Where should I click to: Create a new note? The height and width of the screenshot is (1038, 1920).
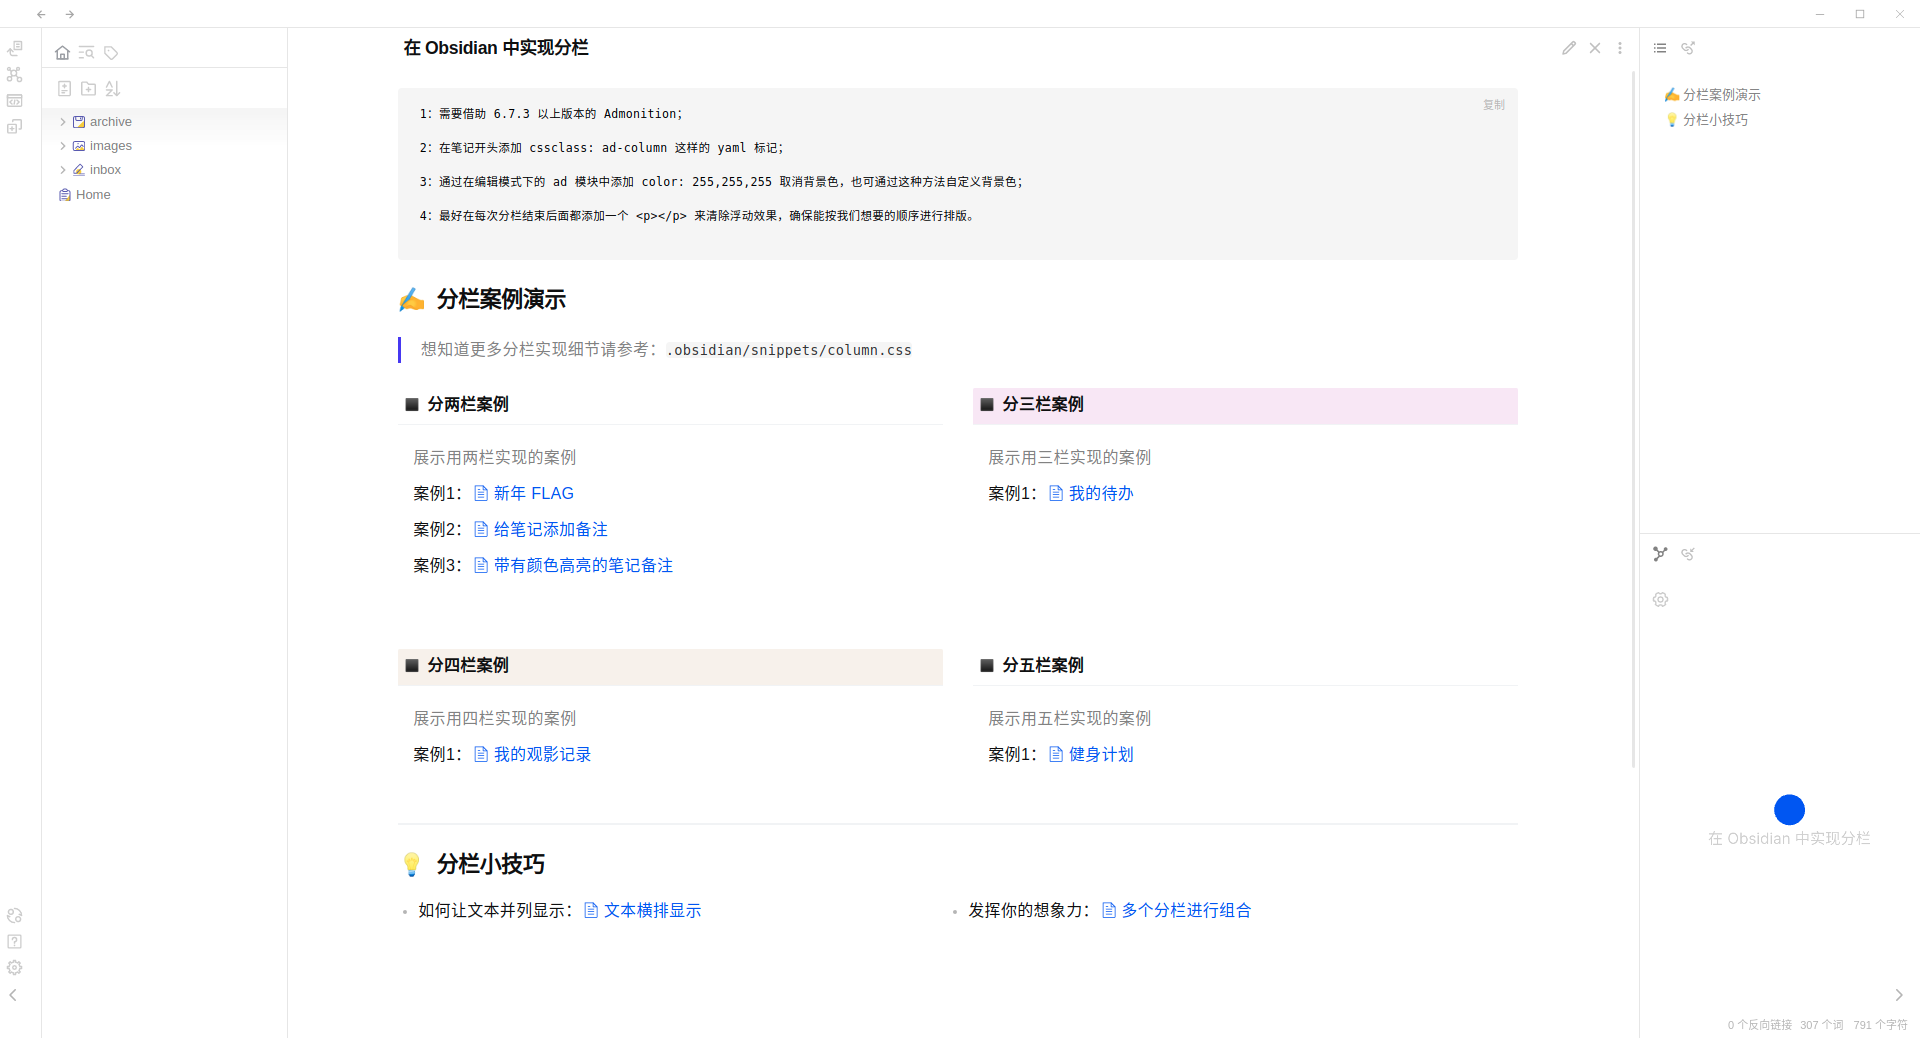(64, 88)
